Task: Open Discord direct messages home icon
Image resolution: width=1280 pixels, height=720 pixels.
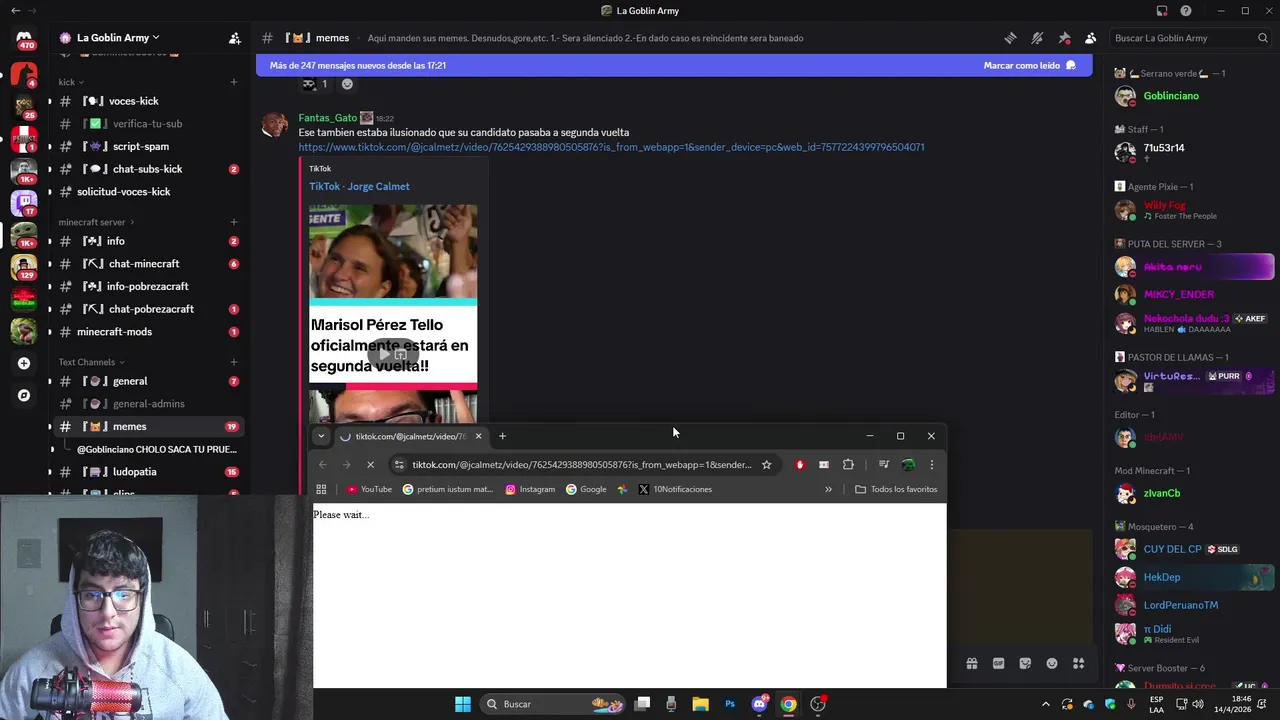Action: 24,38
